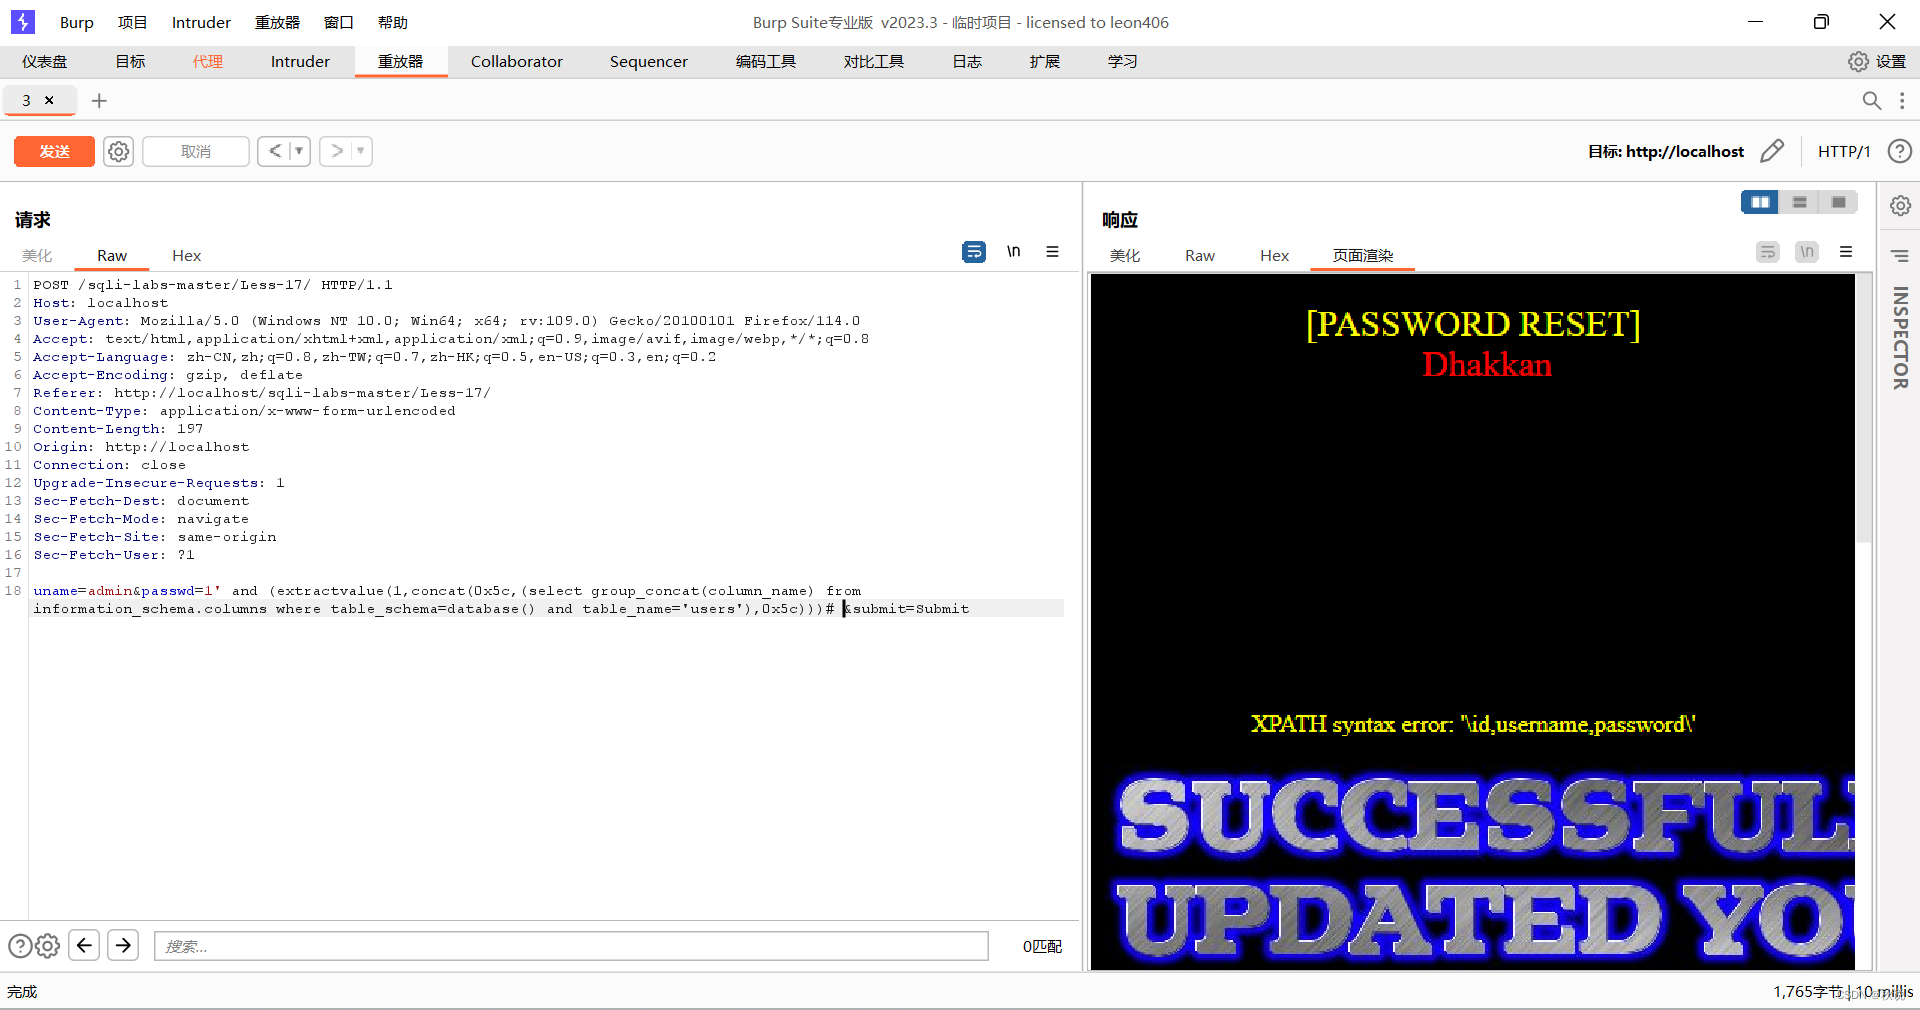Select request 美化 view tab
This screenshot has height=1010, width=1920.
tap(37, 256)
